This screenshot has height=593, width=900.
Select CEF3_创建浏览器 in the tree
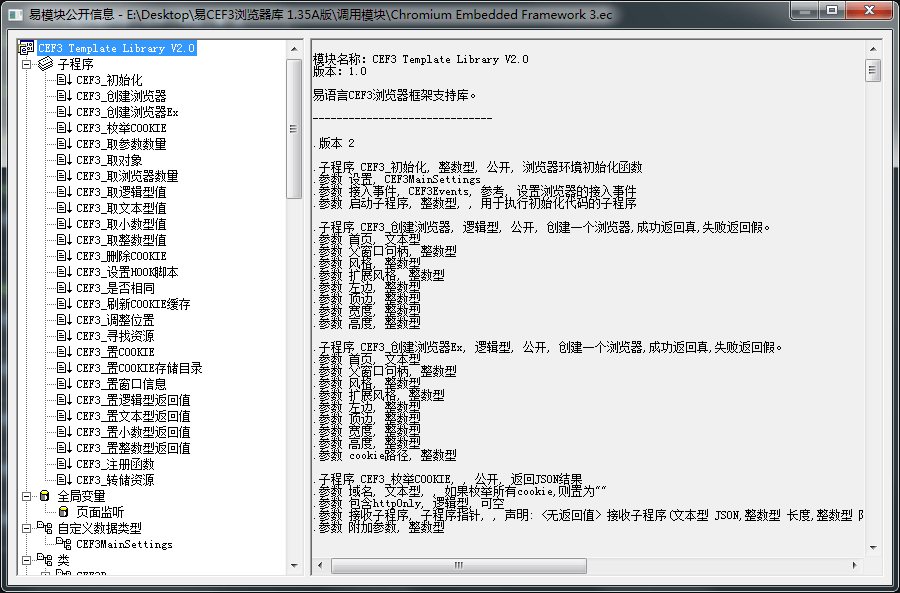click(121, 96)
